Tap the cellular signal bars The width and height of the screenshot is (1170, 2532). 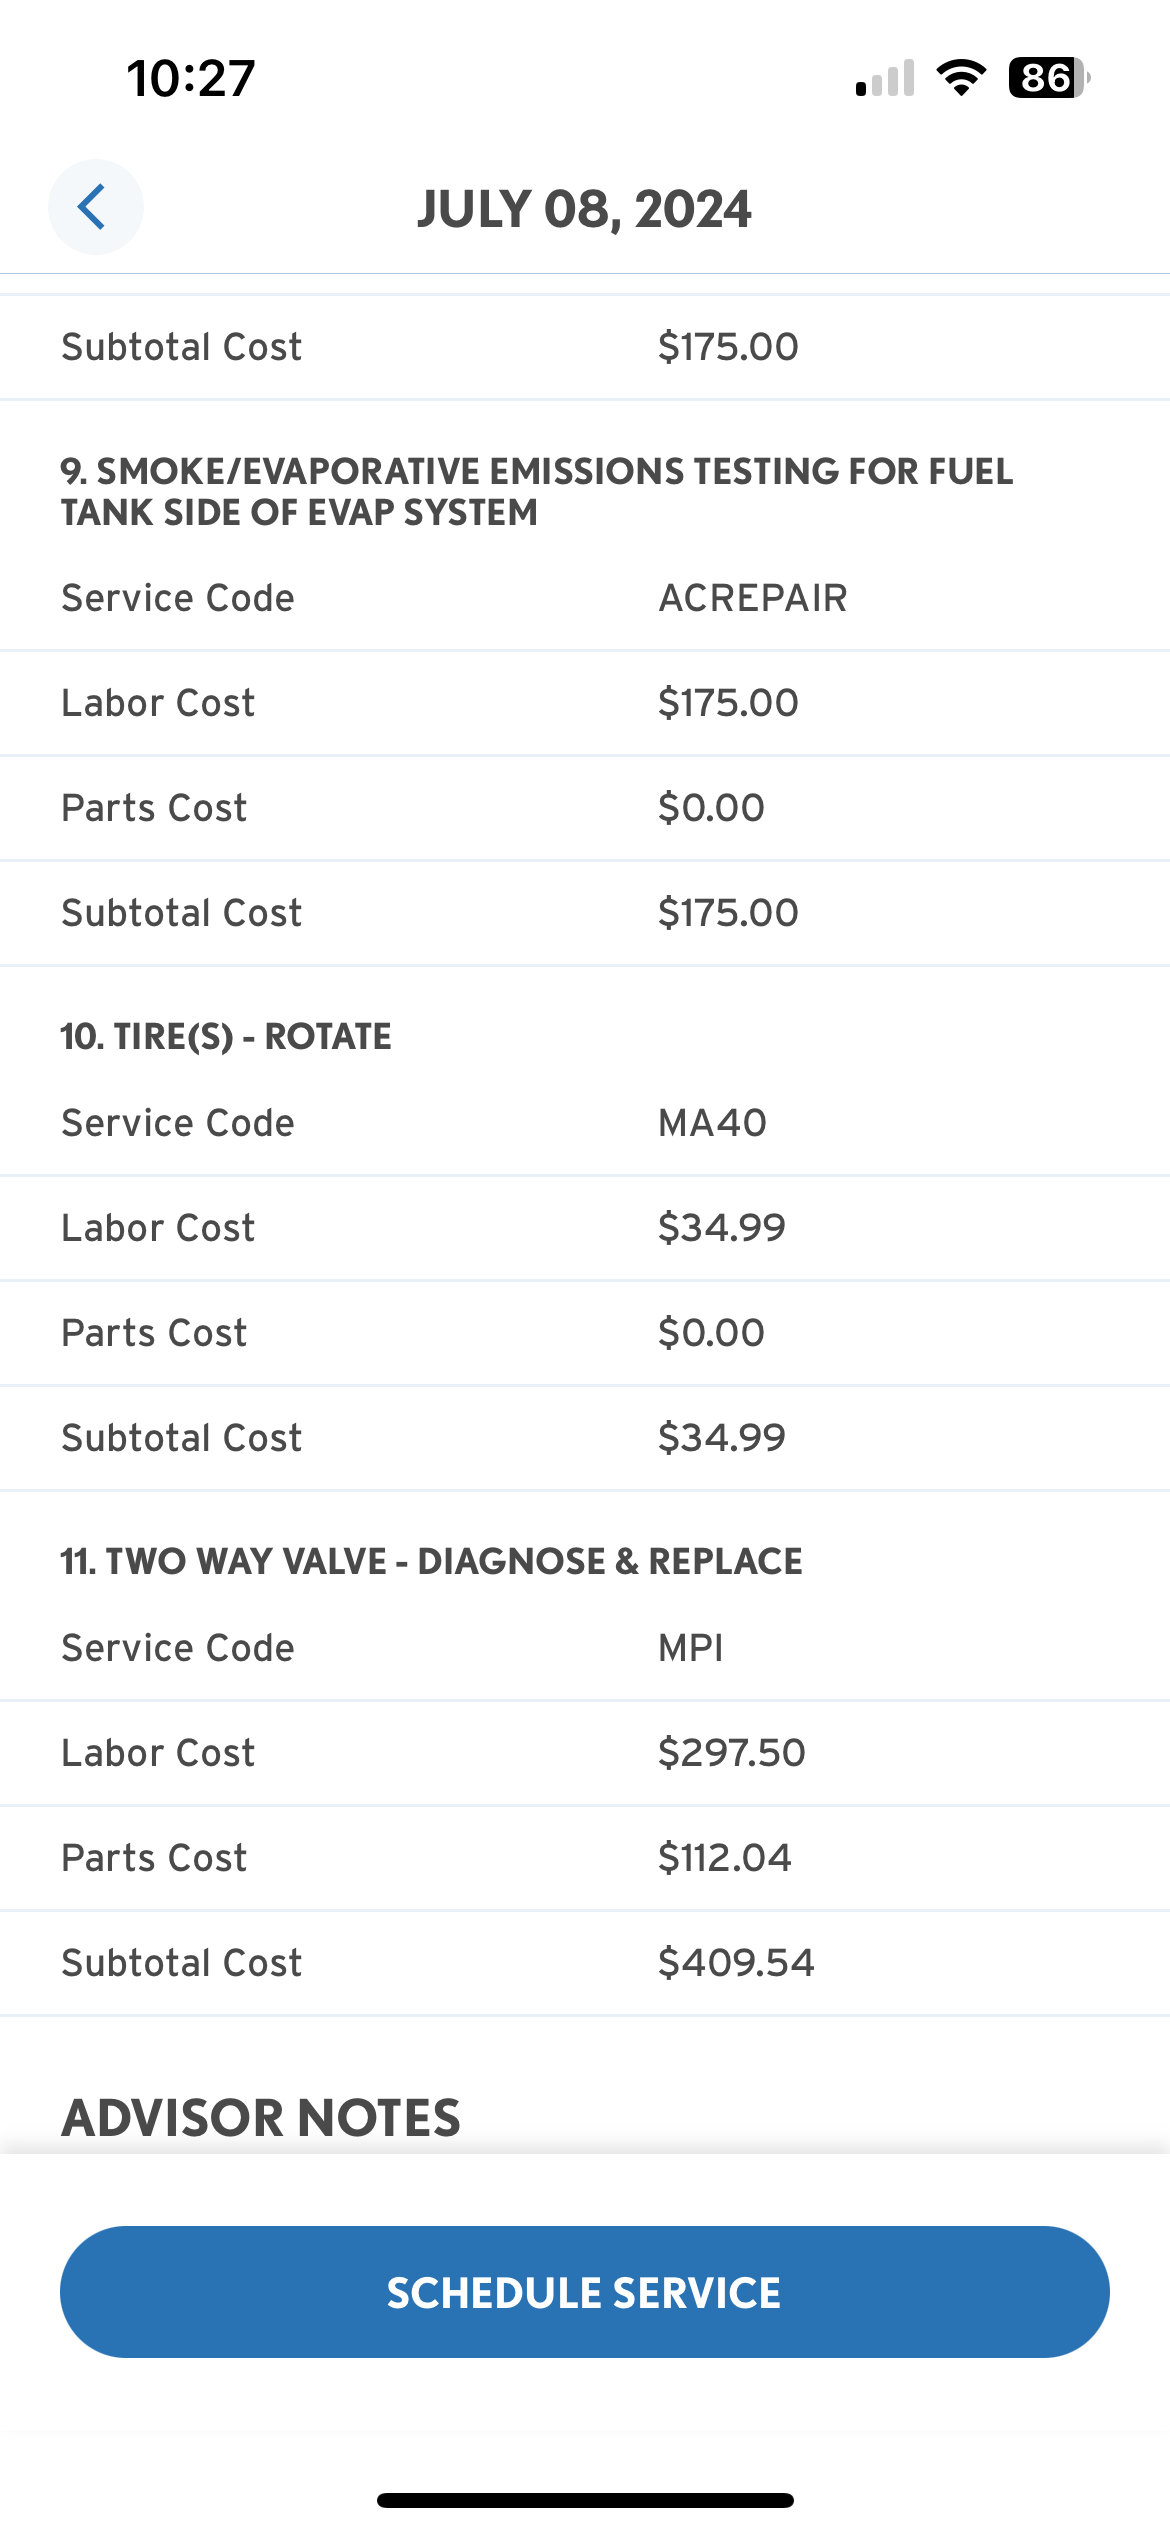pos(886,79)
